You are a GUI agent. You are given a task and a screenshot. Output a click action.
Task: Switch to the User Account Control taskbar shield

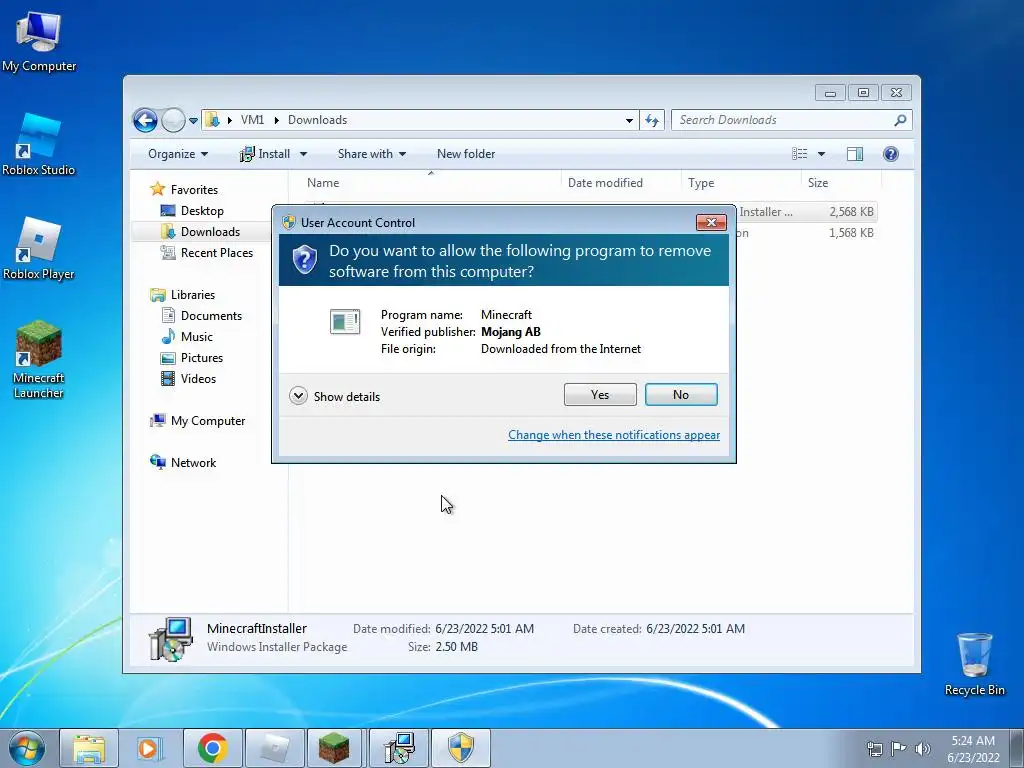(461, 748)
